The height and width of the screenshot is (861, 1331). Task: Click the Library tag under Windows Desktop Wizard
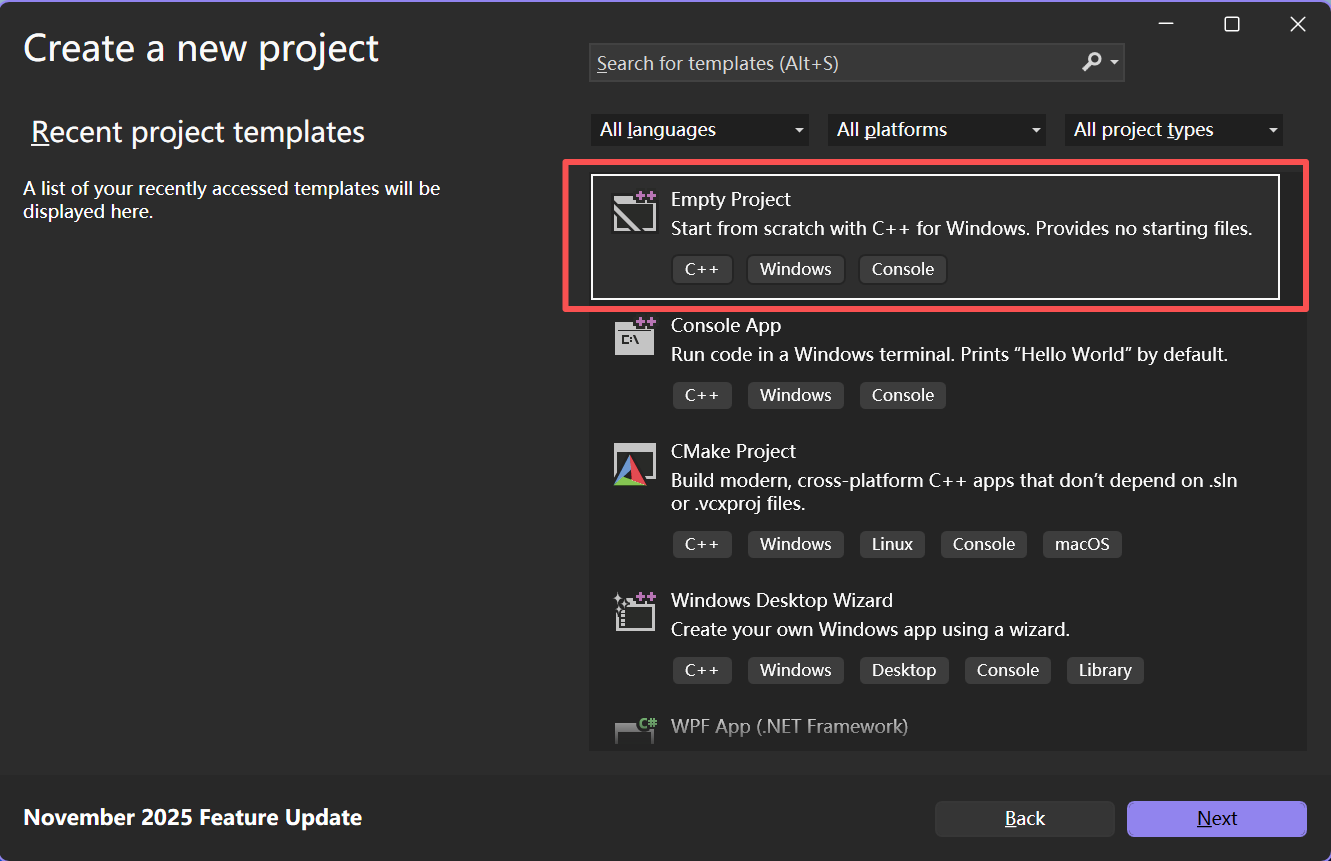pos(1105,671)
